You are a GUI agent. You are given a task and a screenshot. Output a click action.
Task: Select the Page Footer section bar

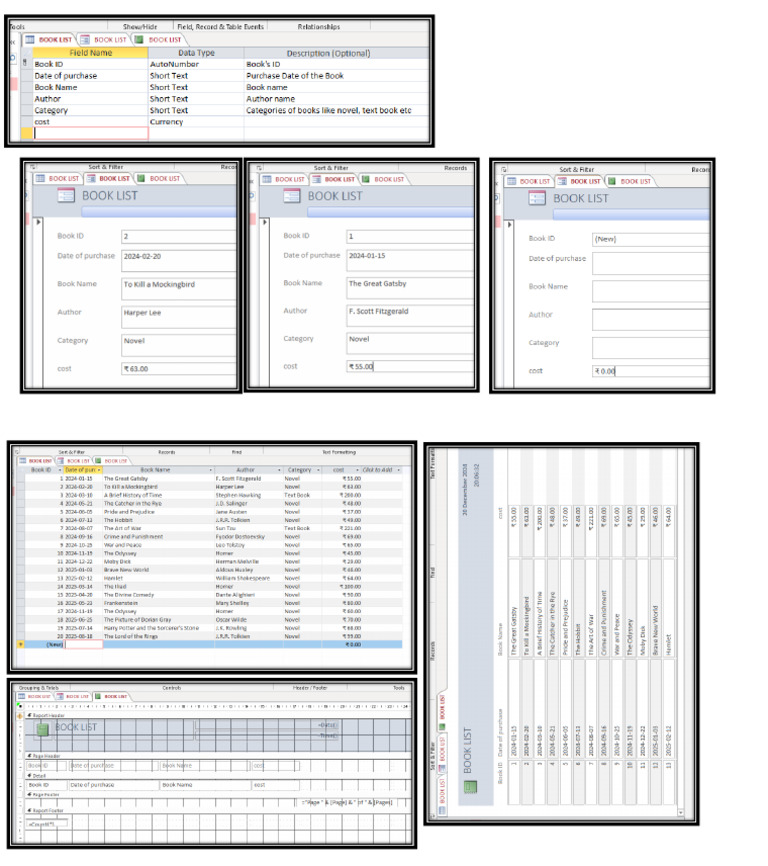tap(218, 795)
